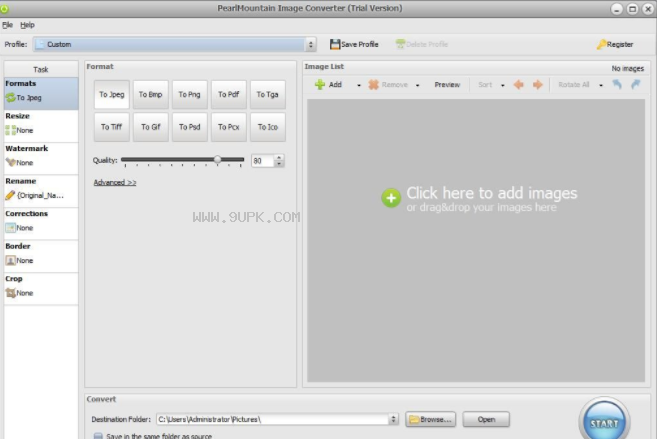Click the Save Profile disk icon
Screen dimensions: 657x439
[x=335, y=44]
